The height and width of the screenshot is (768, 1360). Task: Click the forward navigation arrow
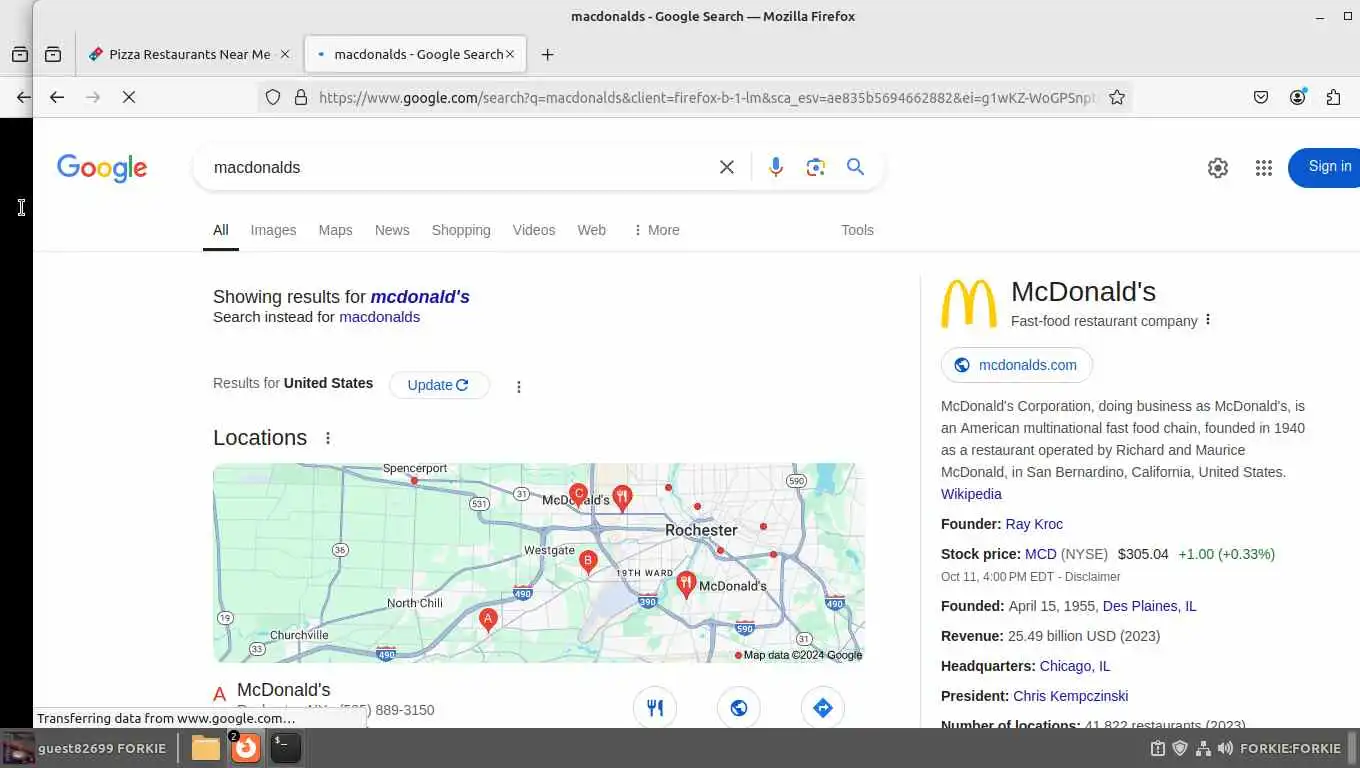pos(93,97)
